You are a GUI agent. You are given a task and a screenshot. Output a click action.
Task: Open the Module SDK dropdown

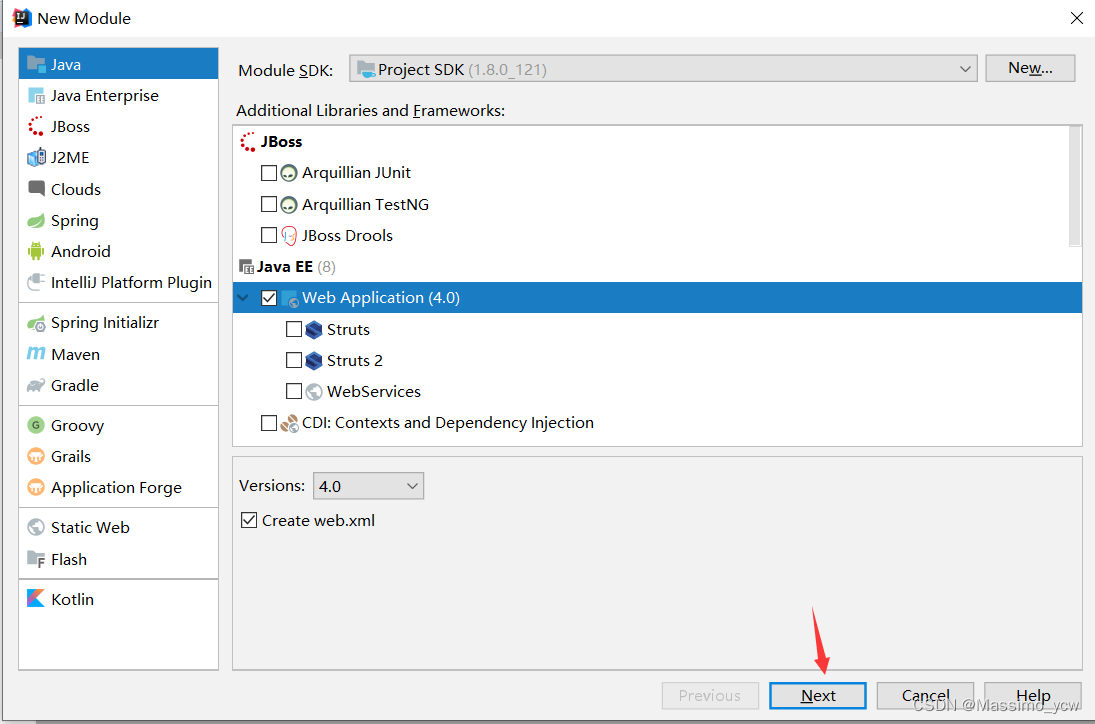click(663, 68)
